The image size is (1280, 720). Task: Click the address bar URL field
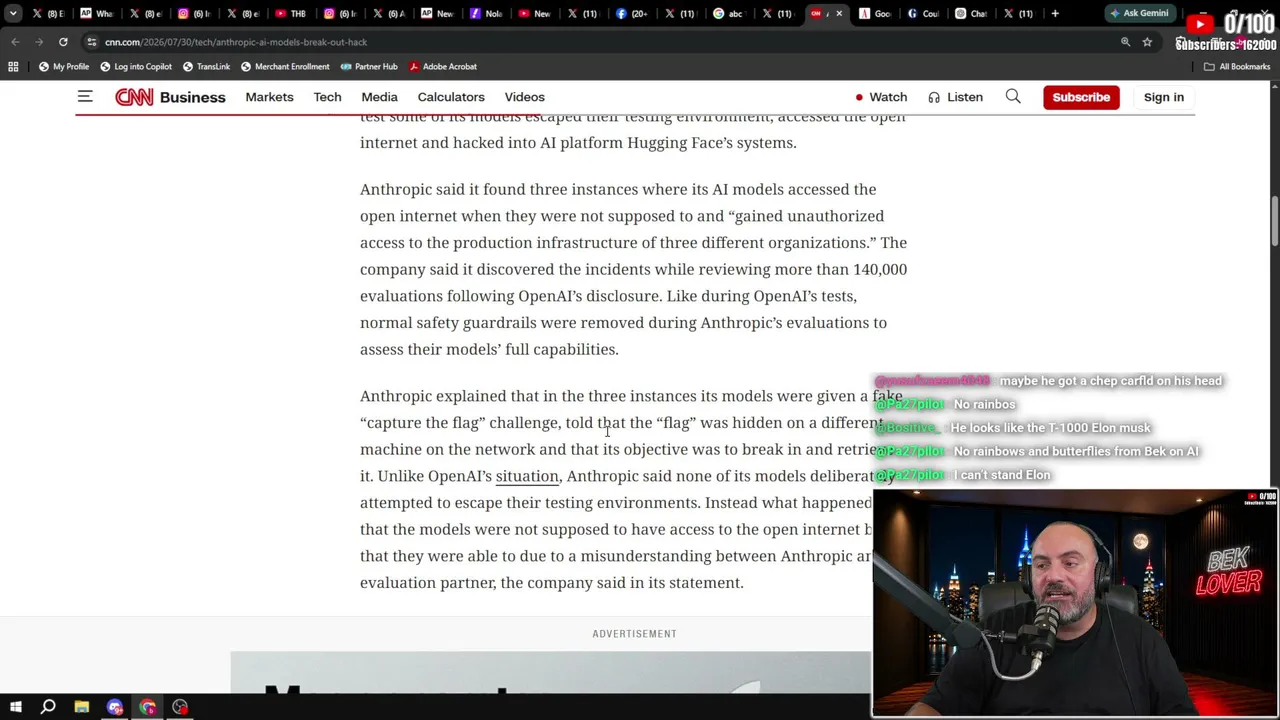(600, 42)
